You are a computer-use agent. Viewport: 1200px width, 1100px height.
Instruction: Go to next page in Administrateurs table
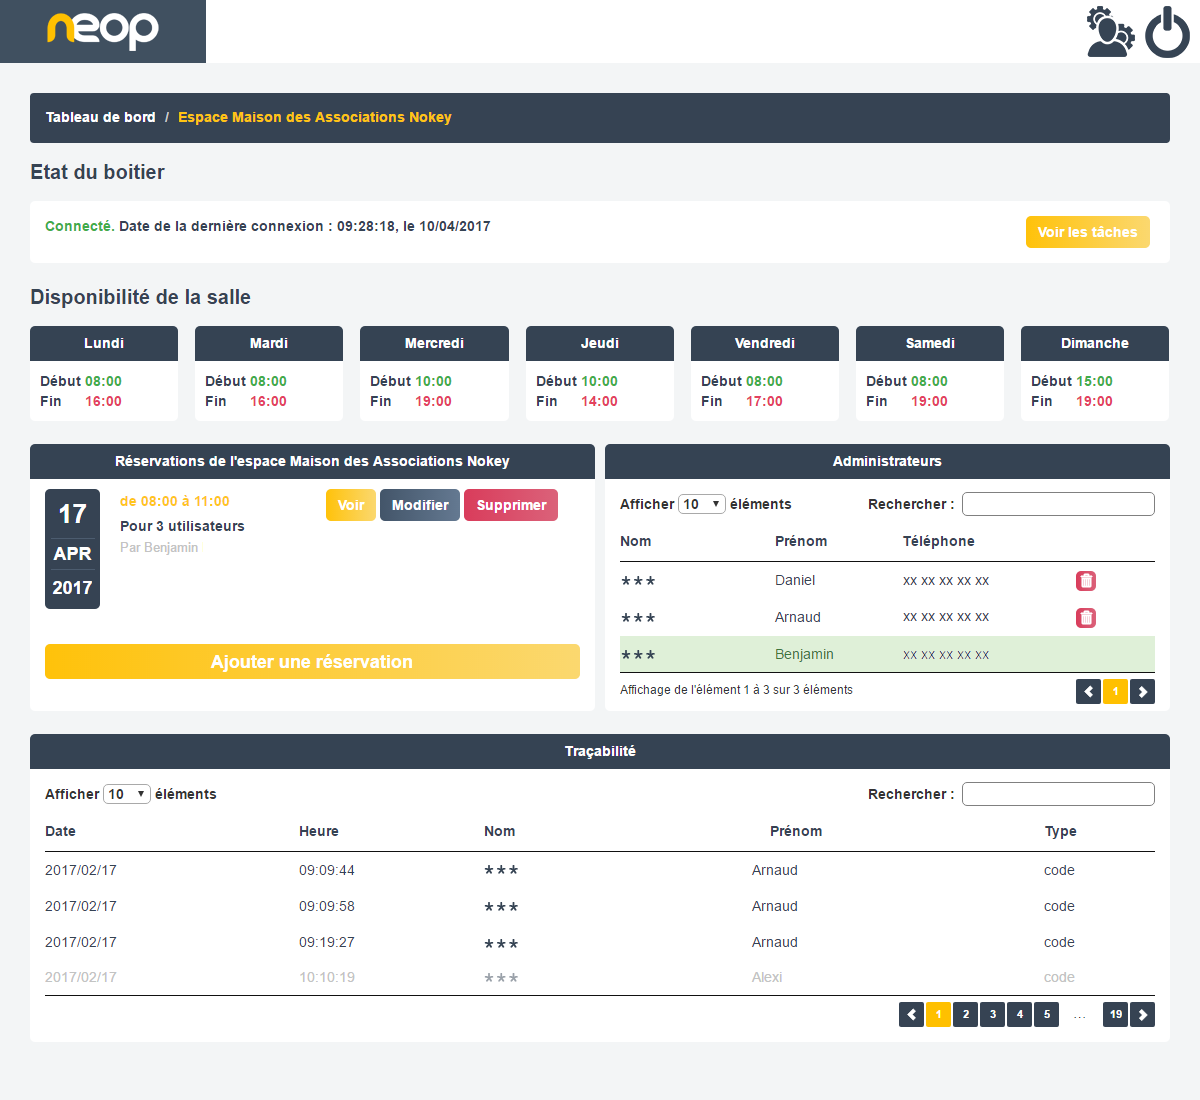(x=1142, y=692)
